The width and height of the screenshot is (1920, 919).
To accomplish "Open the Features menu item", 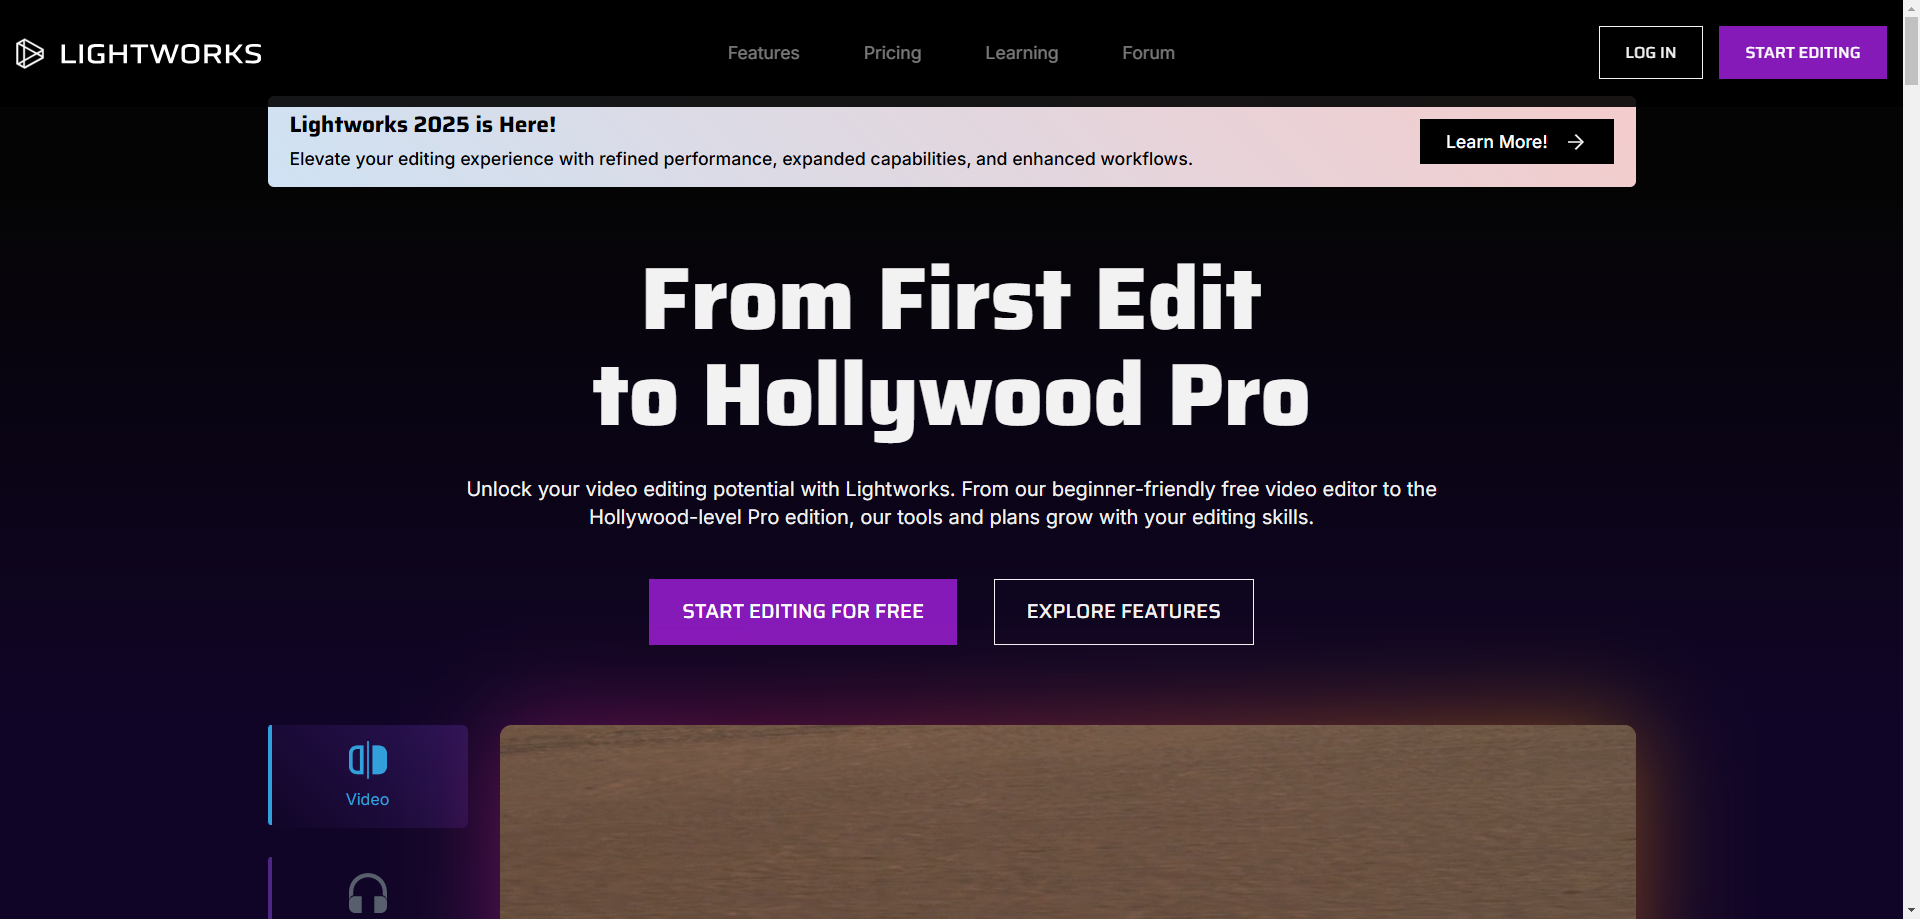I will coord(763,53).
